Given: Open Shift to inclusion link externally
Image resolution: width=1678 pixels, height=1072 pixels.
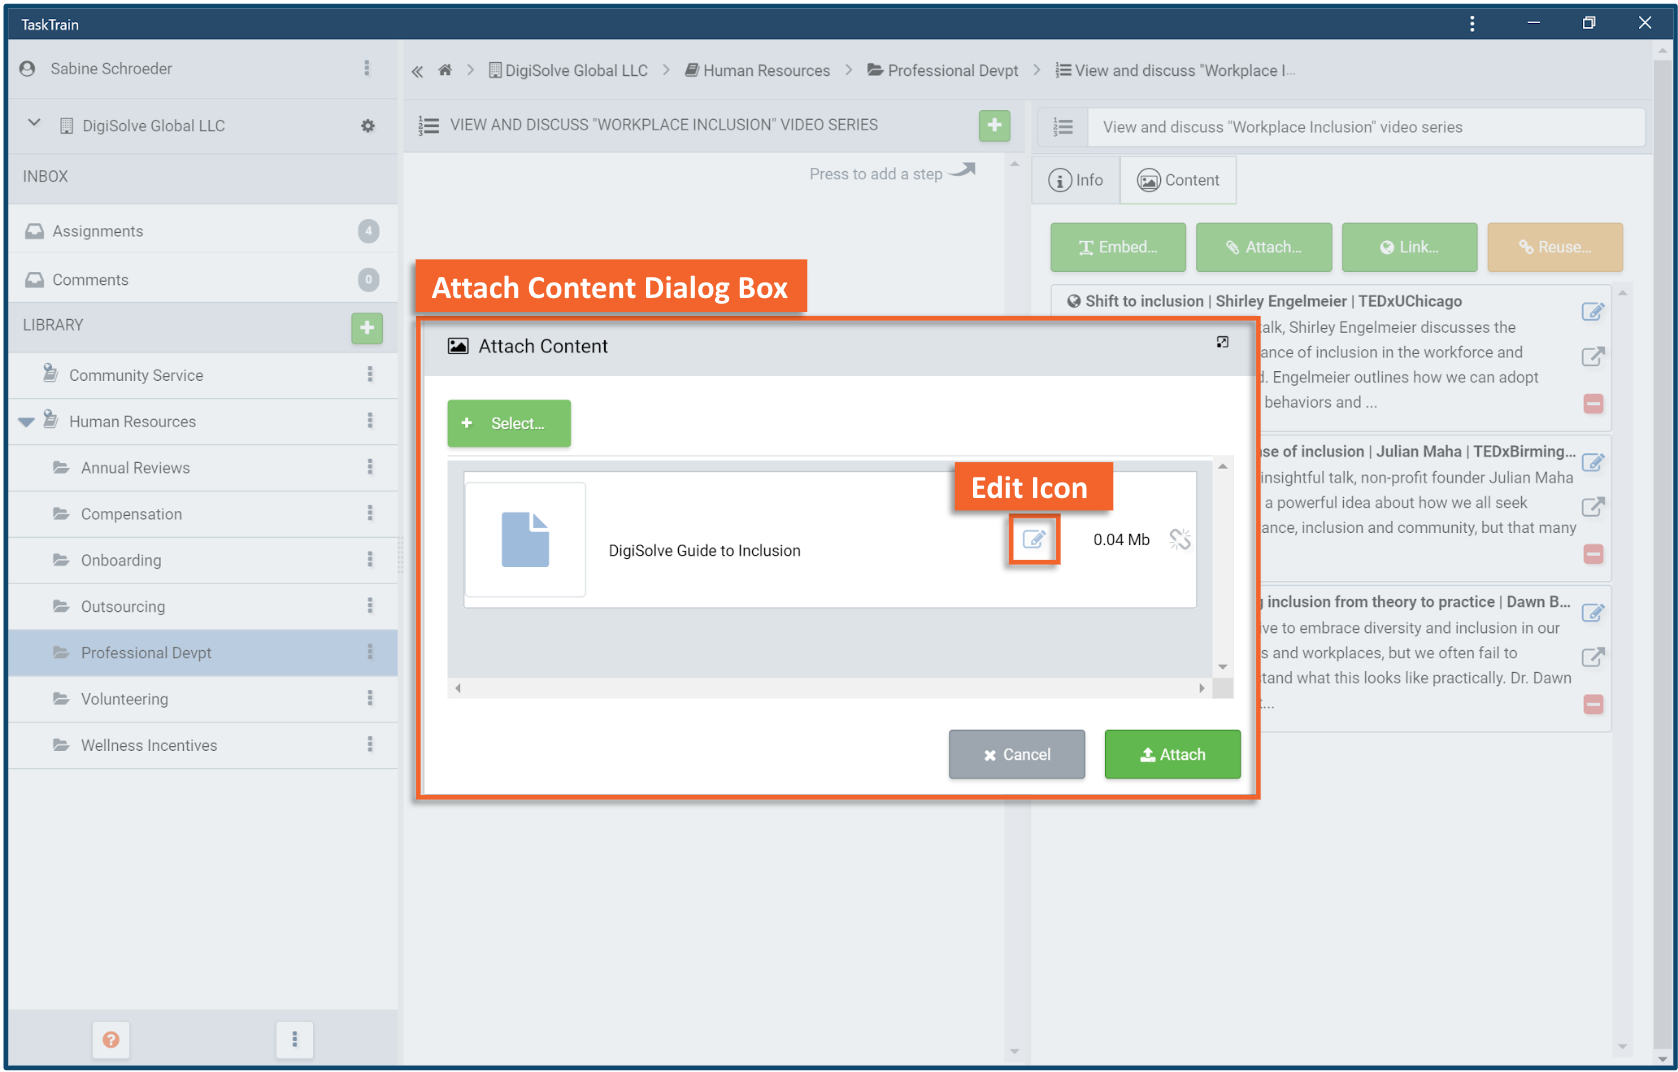Looking at the screenshot, I should 1593,357.
